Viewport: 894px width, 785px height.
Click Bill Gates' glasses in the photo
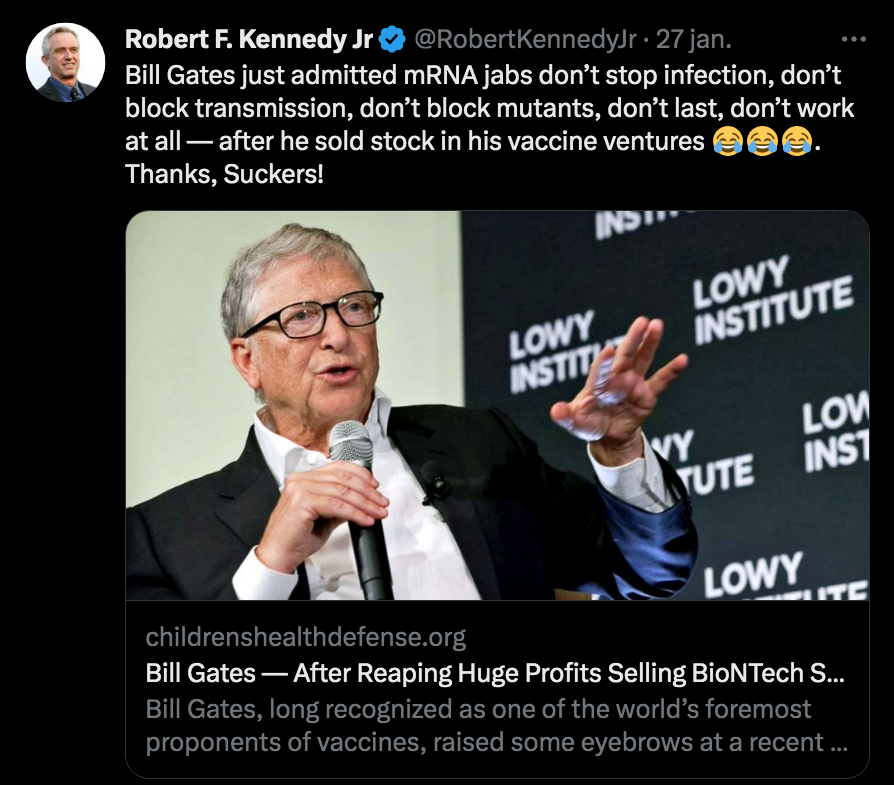(312, 315)
